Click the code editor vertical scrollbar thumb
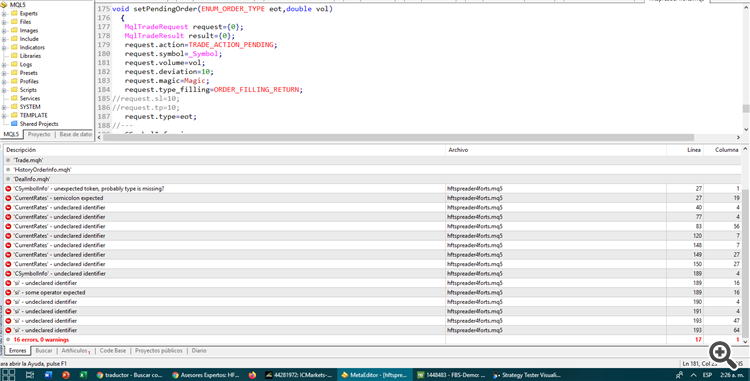The image size is (750, 381). pyautogui.click(x=746, y=109)
